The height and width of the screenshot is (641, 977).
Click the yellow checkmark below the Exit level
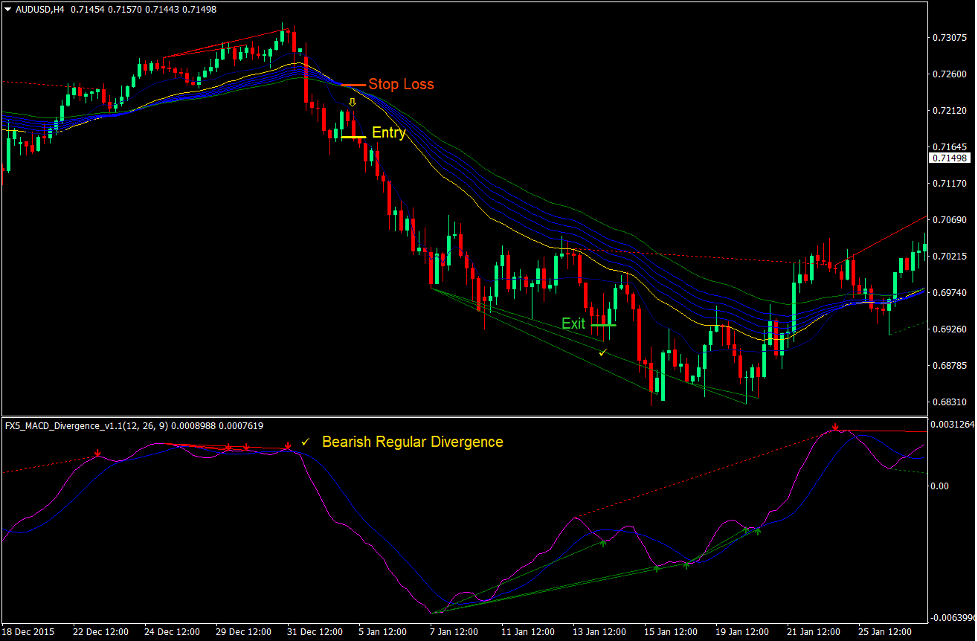pos(602,352)
